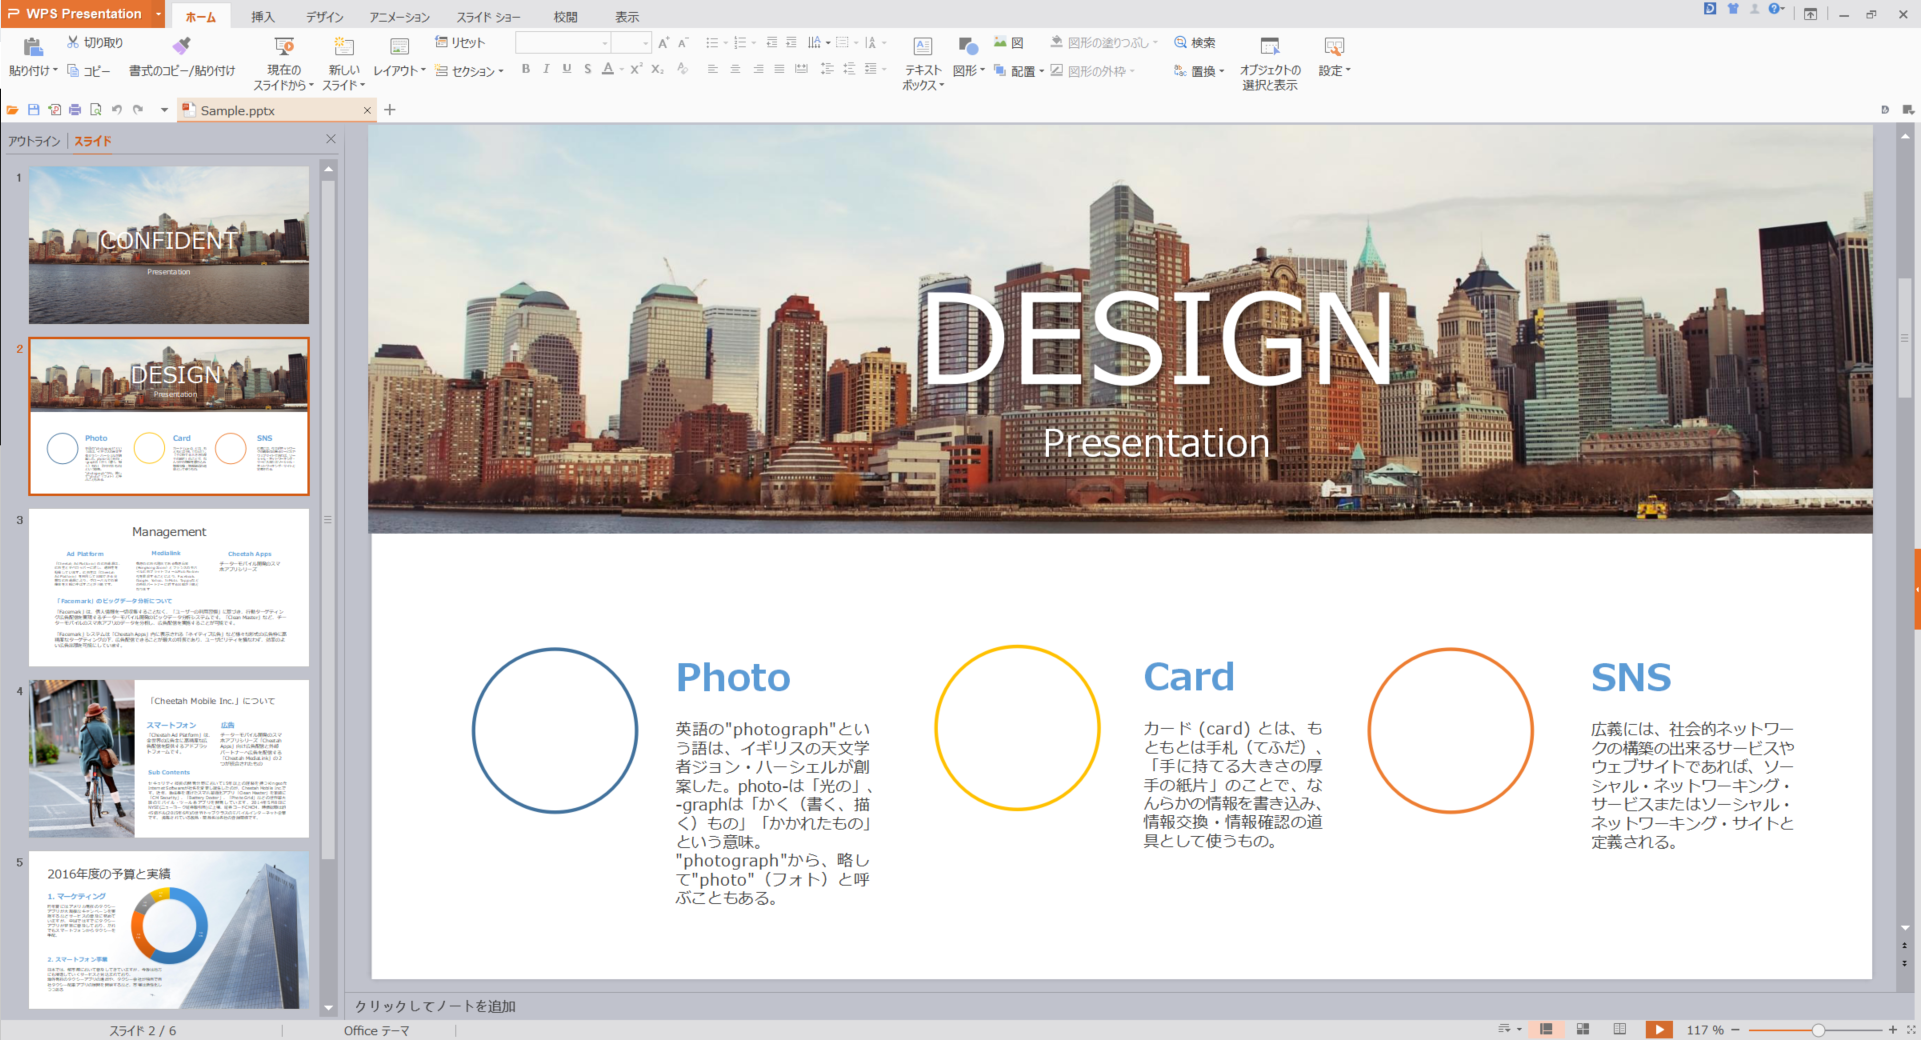Click the オブジェクトの選択と表示 icon

1269,47
